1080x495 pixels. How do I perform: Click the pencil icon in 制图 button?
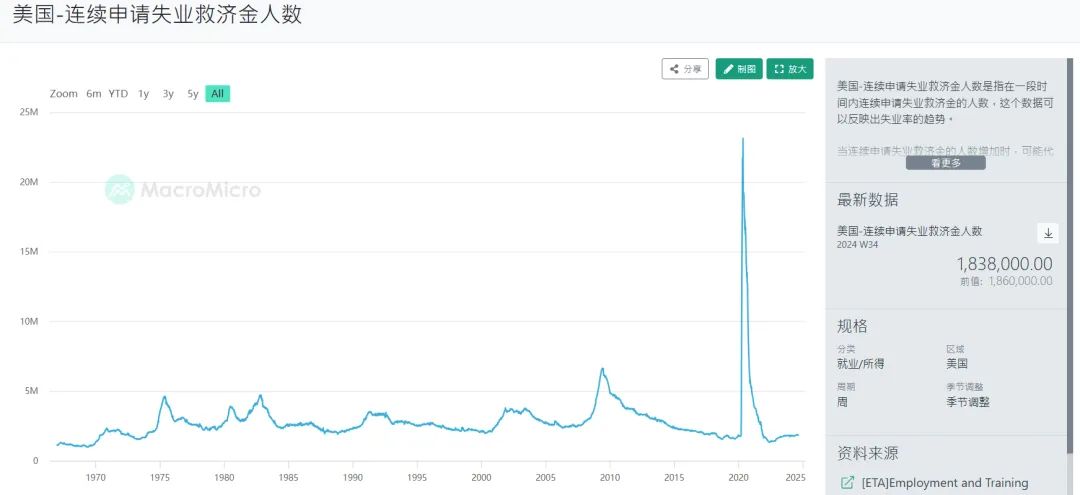(728, 69)
